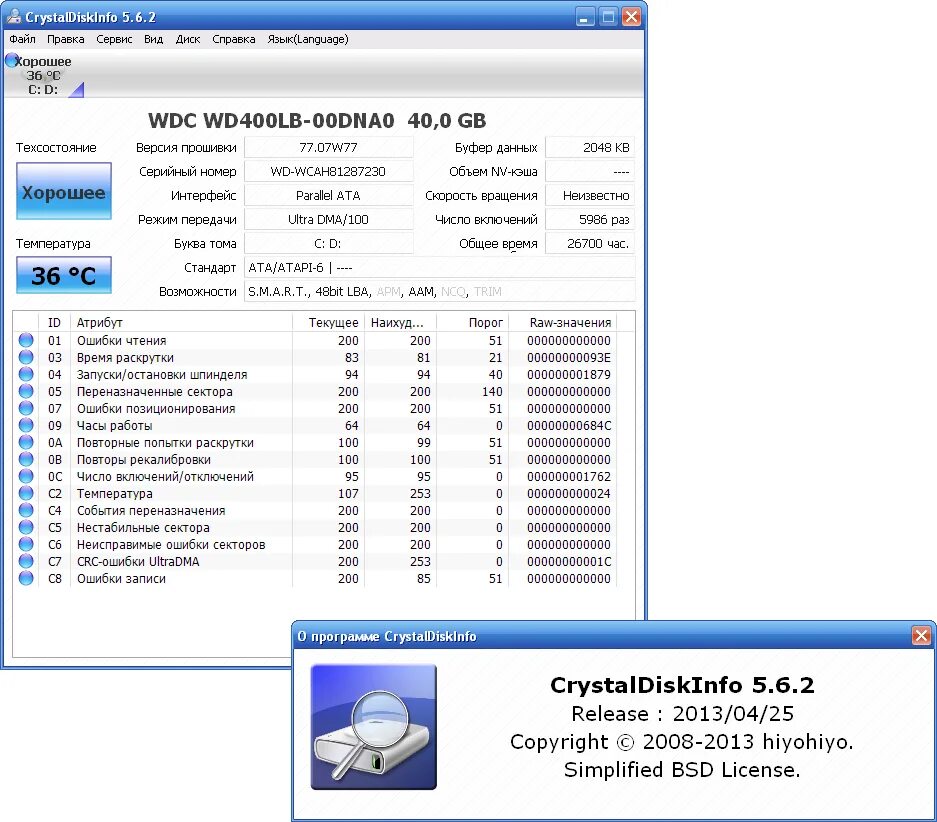Open the Язык(Language) menu
937x822 pixels.
(x=308, y=39)
